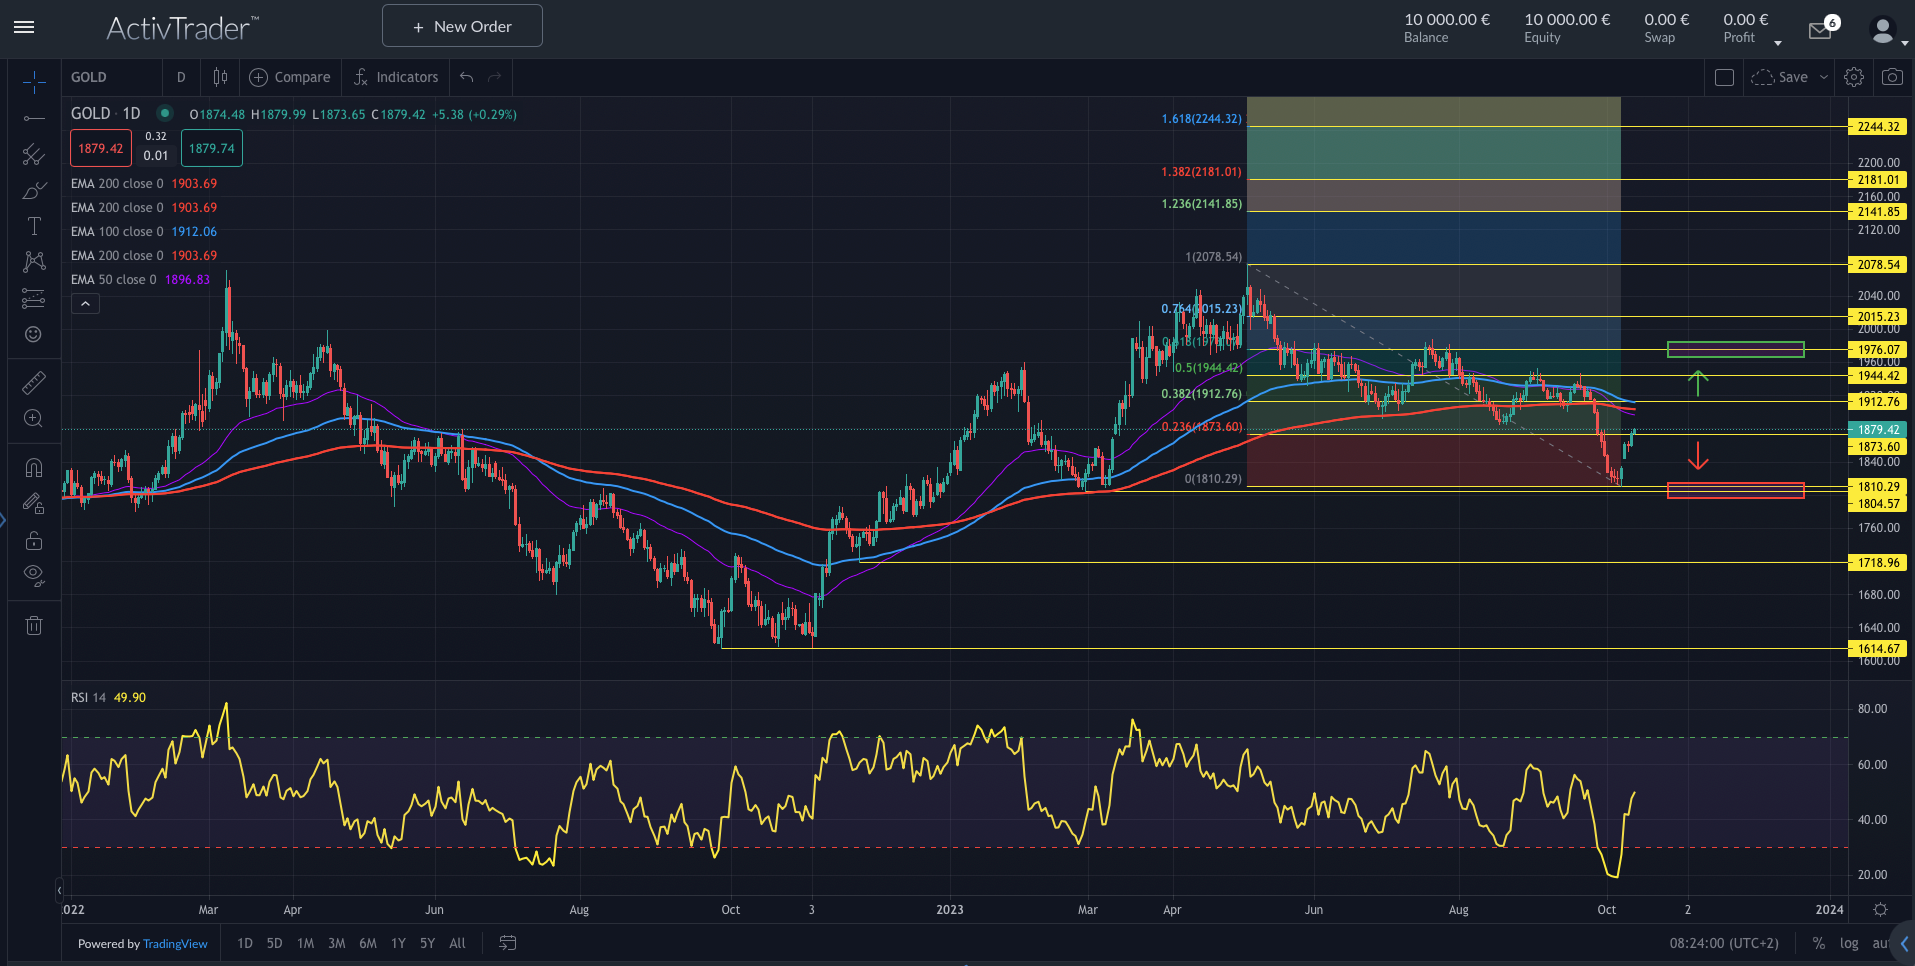Select the 5D timeframe tab
Image resolution: width=1915 pixels, height=966 pixels.
273,943
